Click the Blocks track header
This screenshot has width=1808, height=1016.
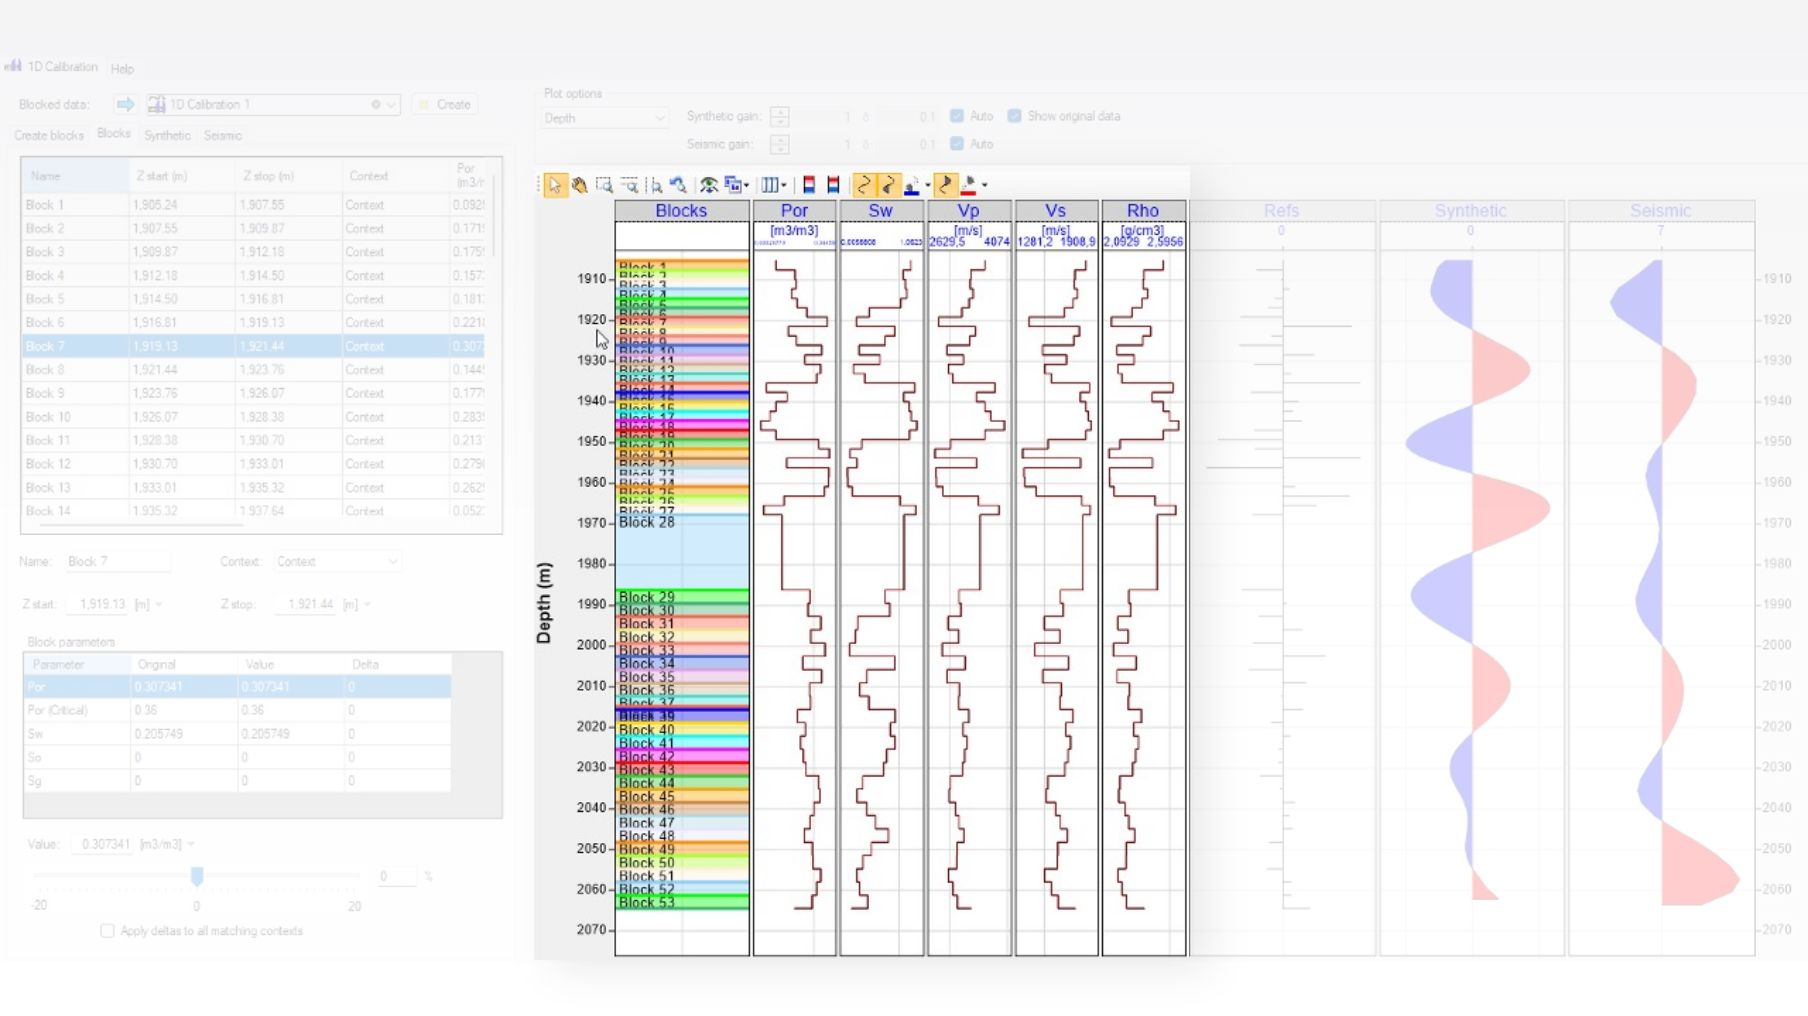click(x=681, y=211)
